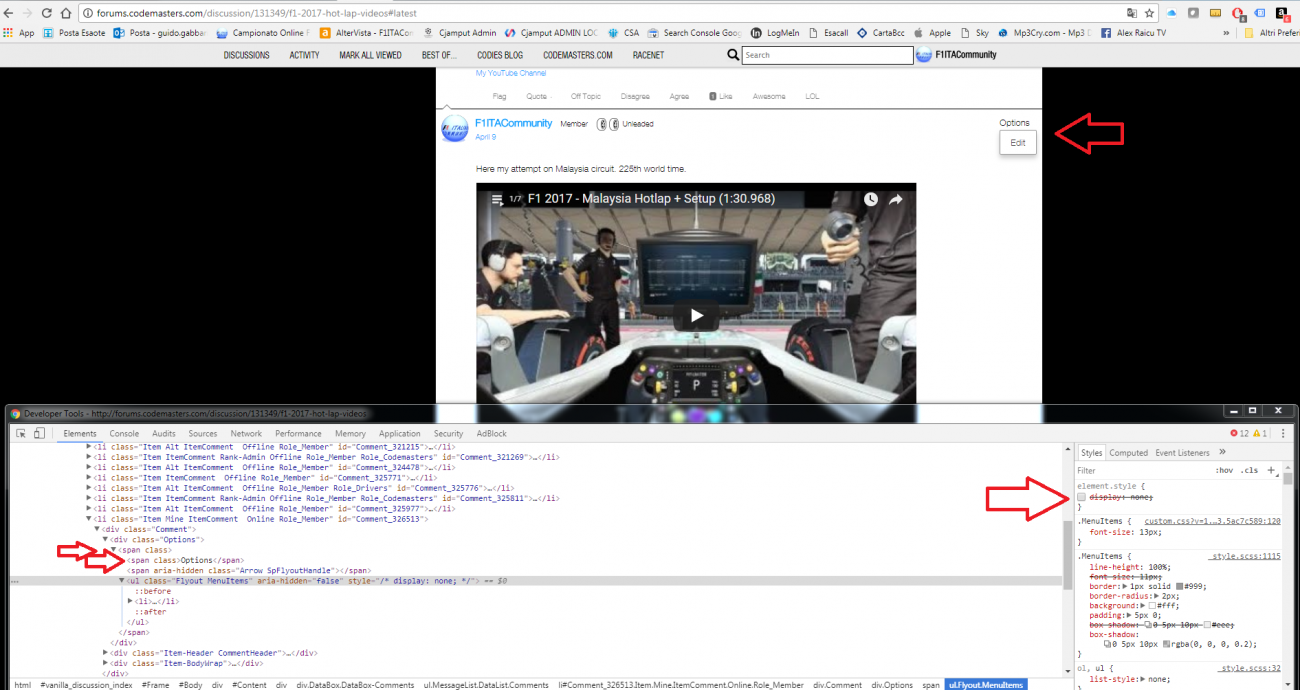
Task: Click the video Watch Later clock icon
Action: point(871,200)
